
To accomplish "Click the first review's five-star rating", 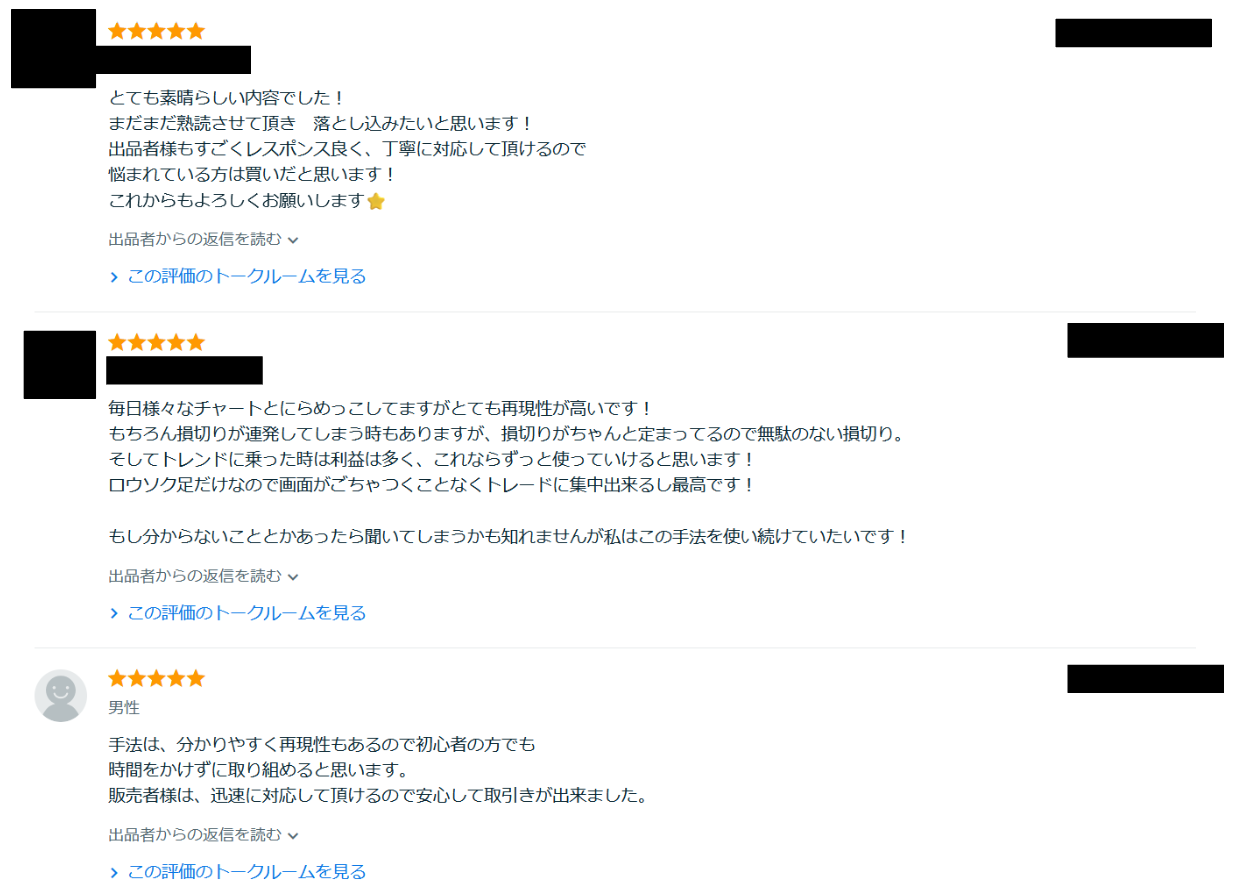I will pyautogui.click(x=156, y=31).
